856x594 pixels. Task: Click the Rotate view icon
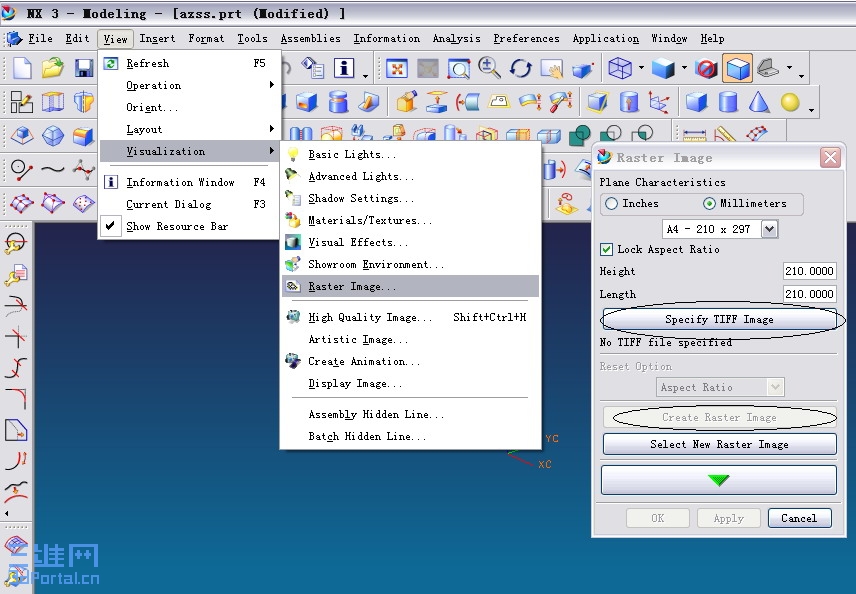[520, 69]
